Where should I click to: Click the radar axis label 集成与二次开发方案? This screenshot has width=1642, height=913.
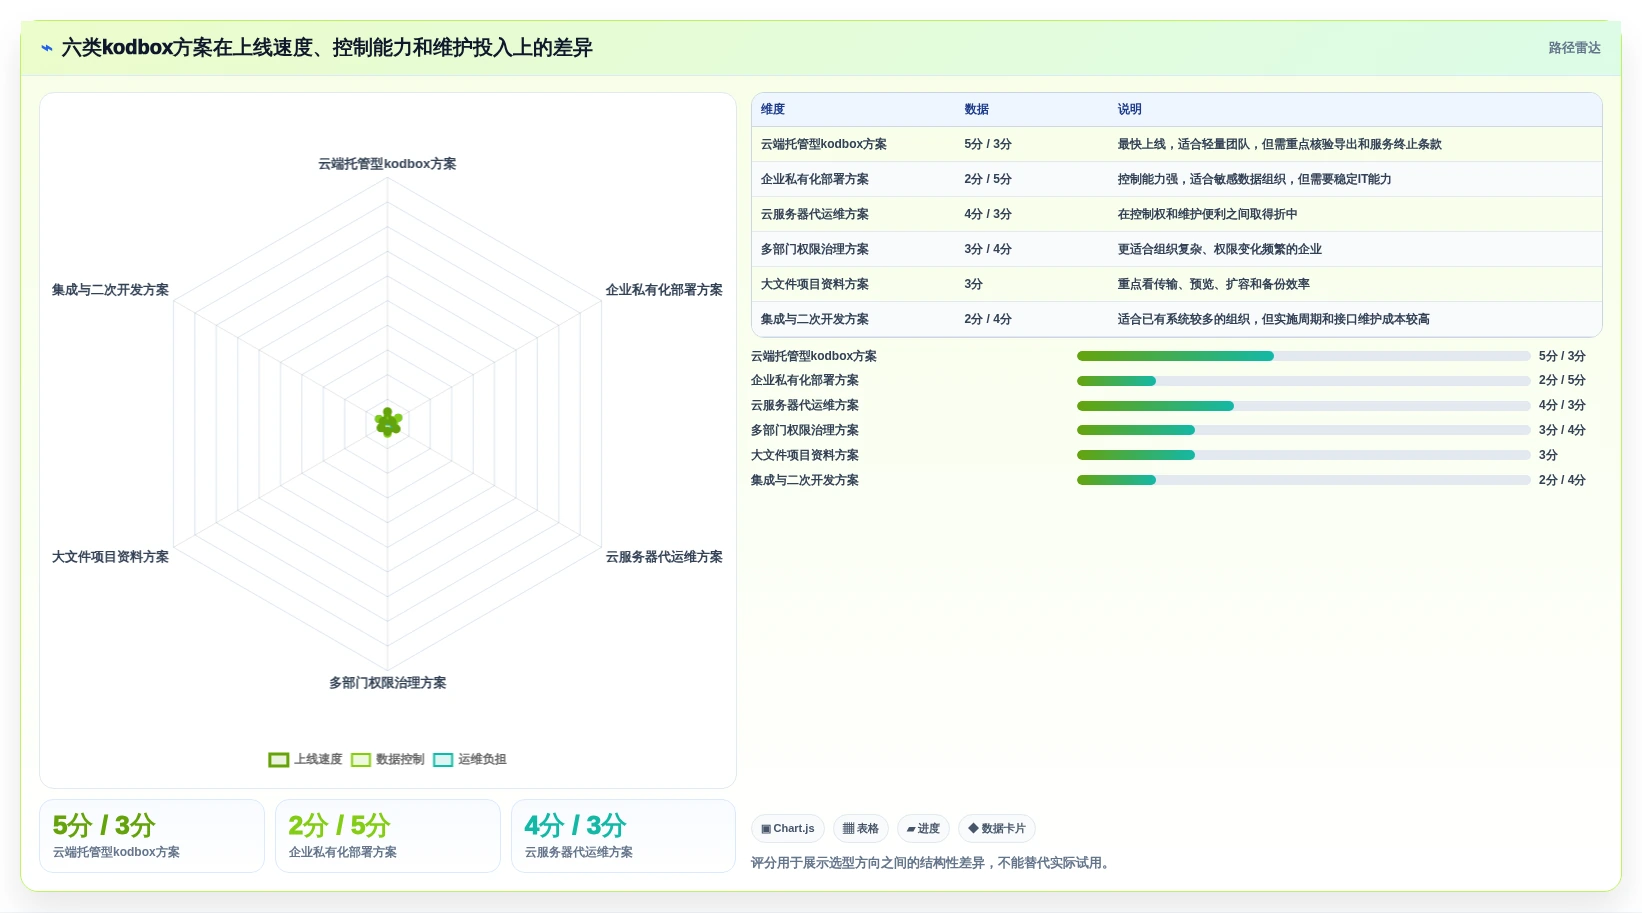(x=110, y=290)
